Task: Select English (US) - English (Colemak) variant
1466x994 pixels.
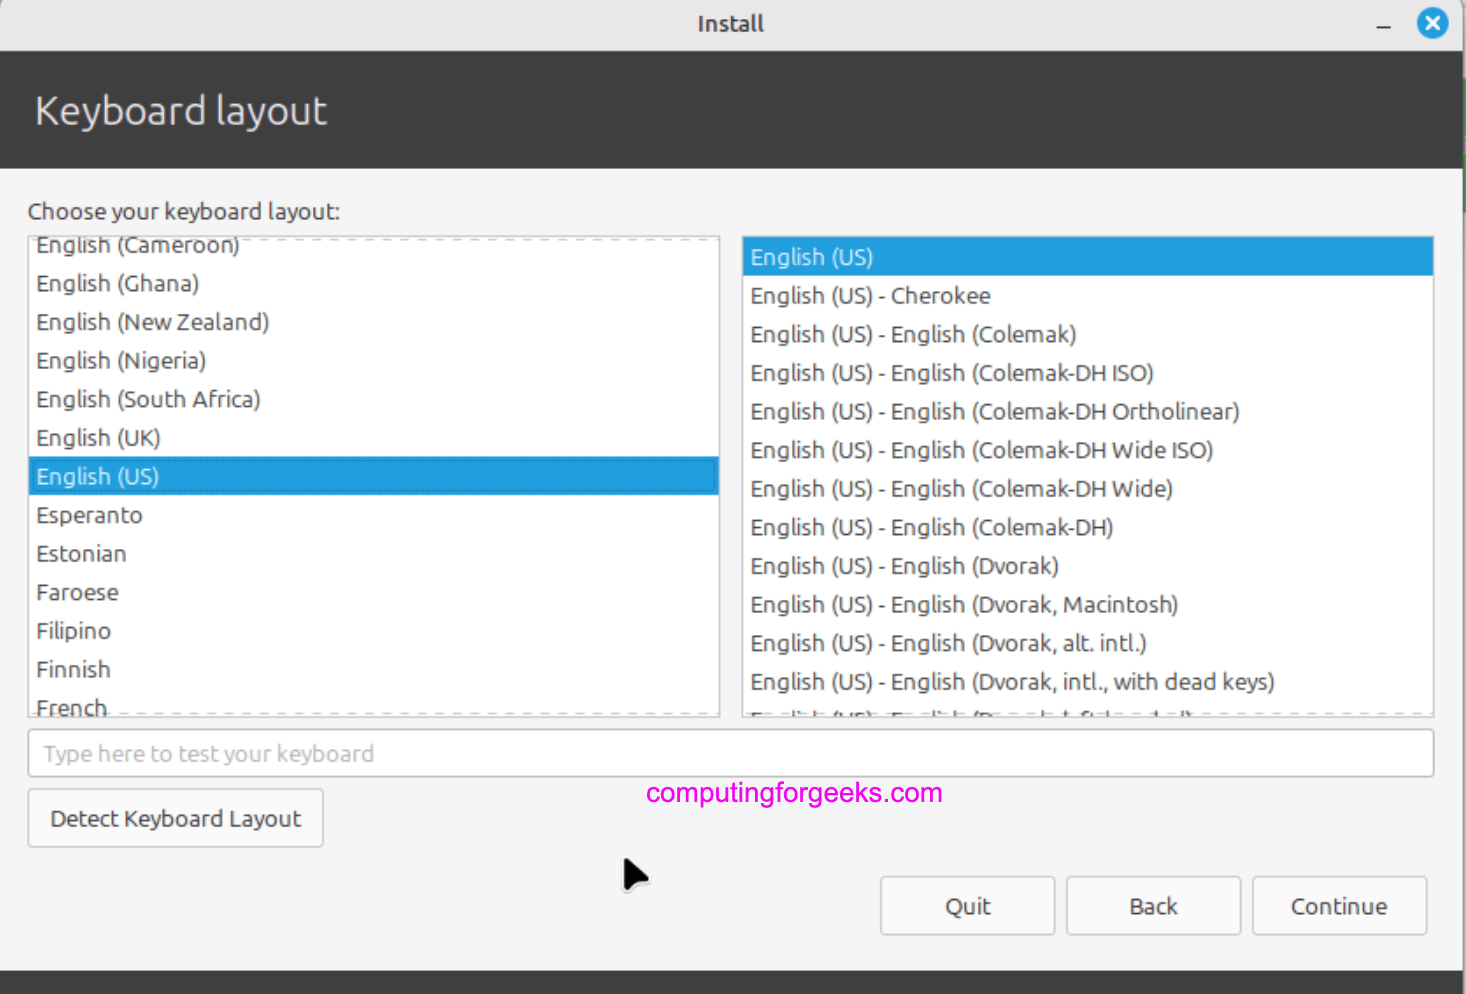Action: coord(913,334)
